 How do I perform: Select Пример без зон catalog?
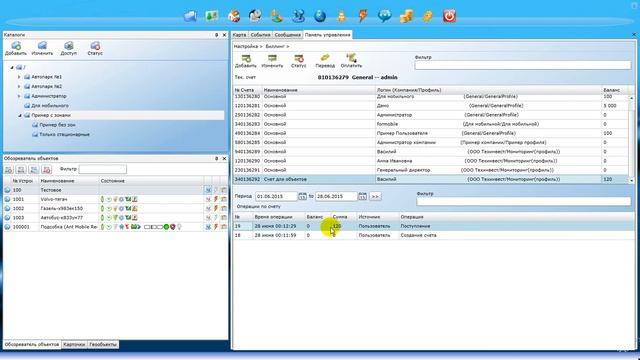(58, 125)
